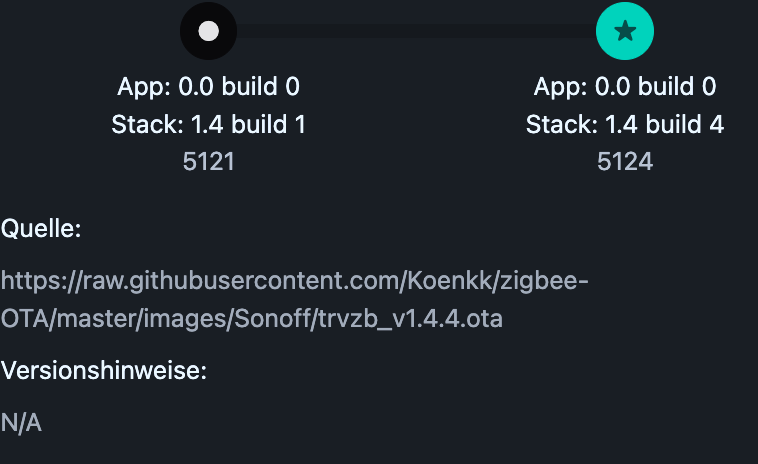This screenshot has height=464, width=758.
Task: Click "master" in the source URL path
Action: 92,319
